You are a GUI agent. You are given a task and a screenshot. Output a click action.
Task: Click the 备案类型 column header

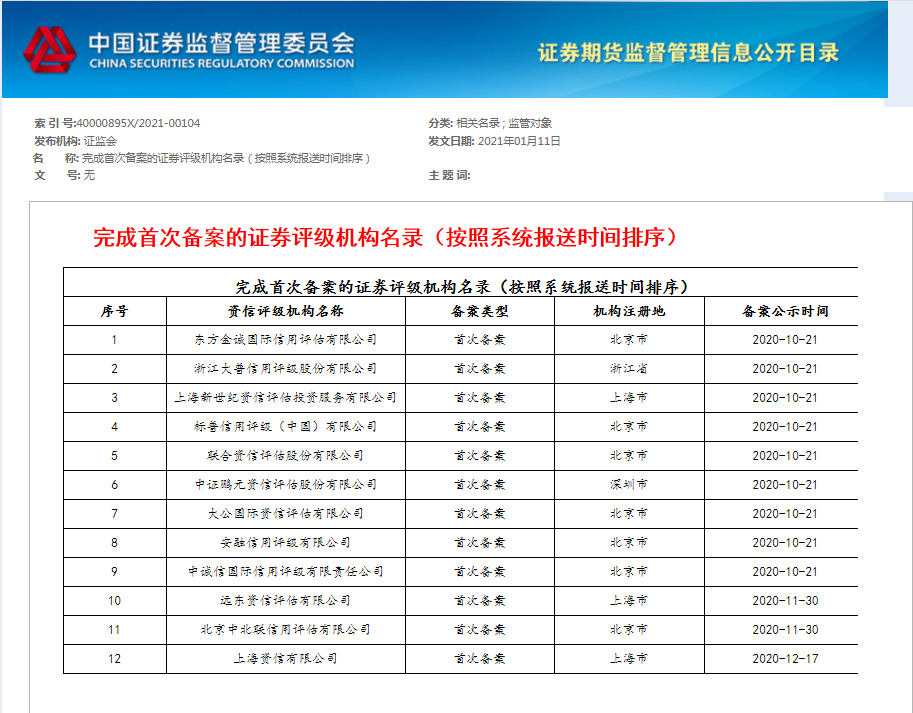pos(480,311)
